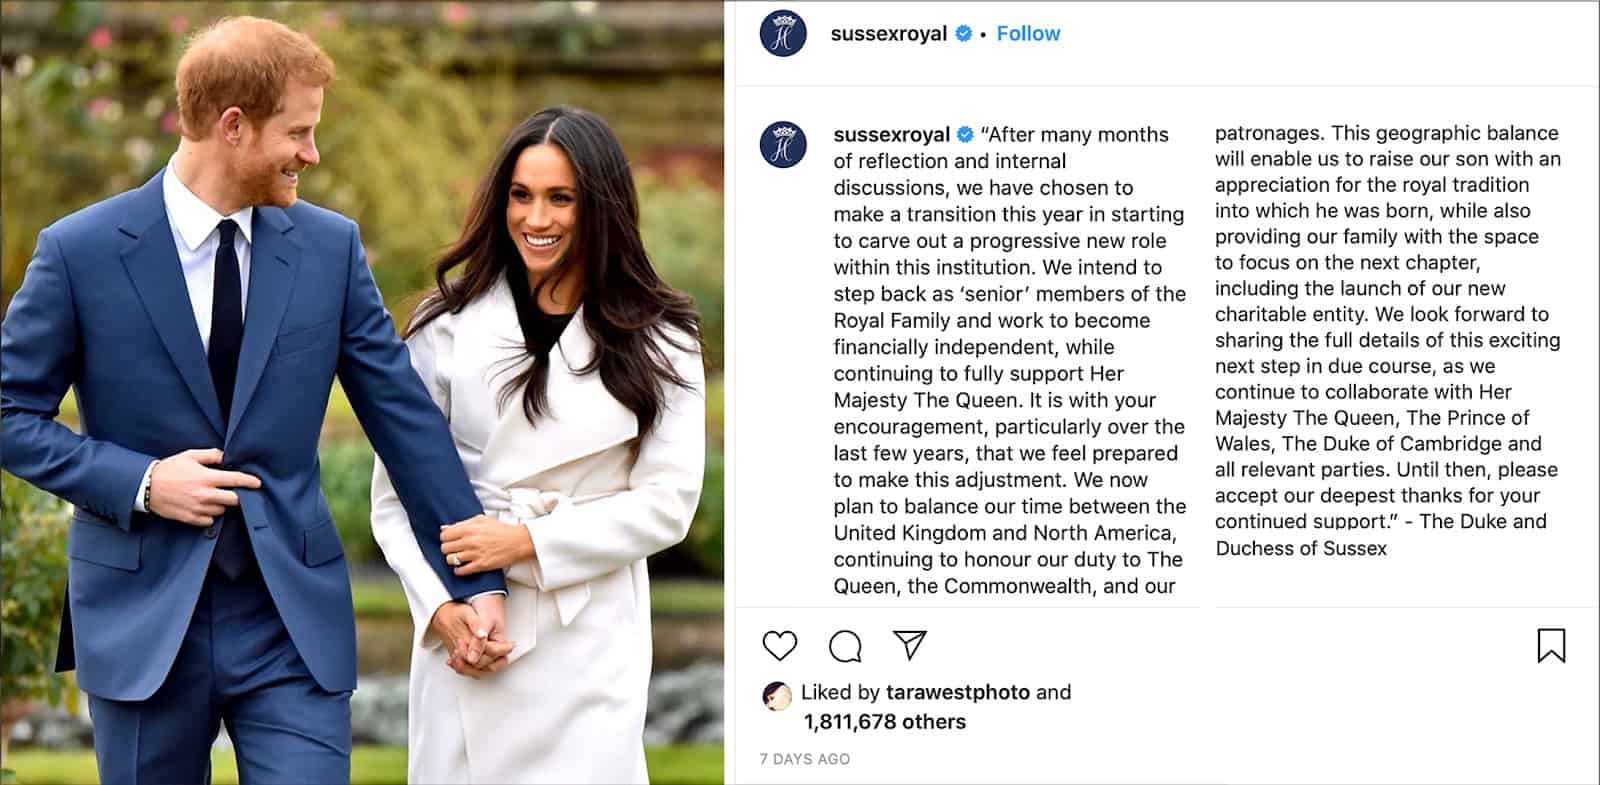
Task: Visit the tarawestphoto profile link
Action: coord(958,692)
